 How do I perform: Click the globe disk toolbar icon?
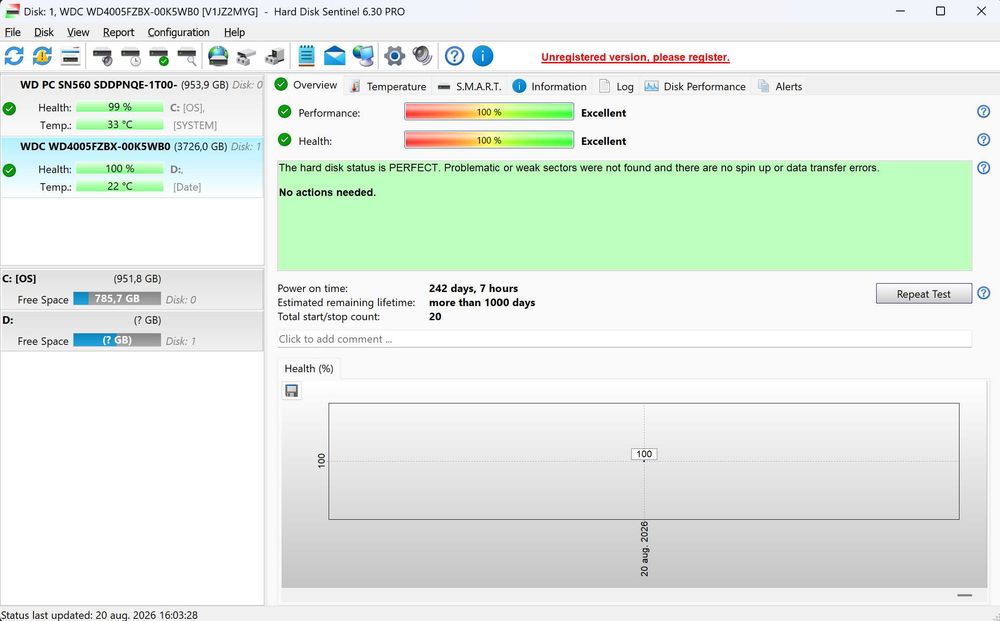tap(218, 56)
